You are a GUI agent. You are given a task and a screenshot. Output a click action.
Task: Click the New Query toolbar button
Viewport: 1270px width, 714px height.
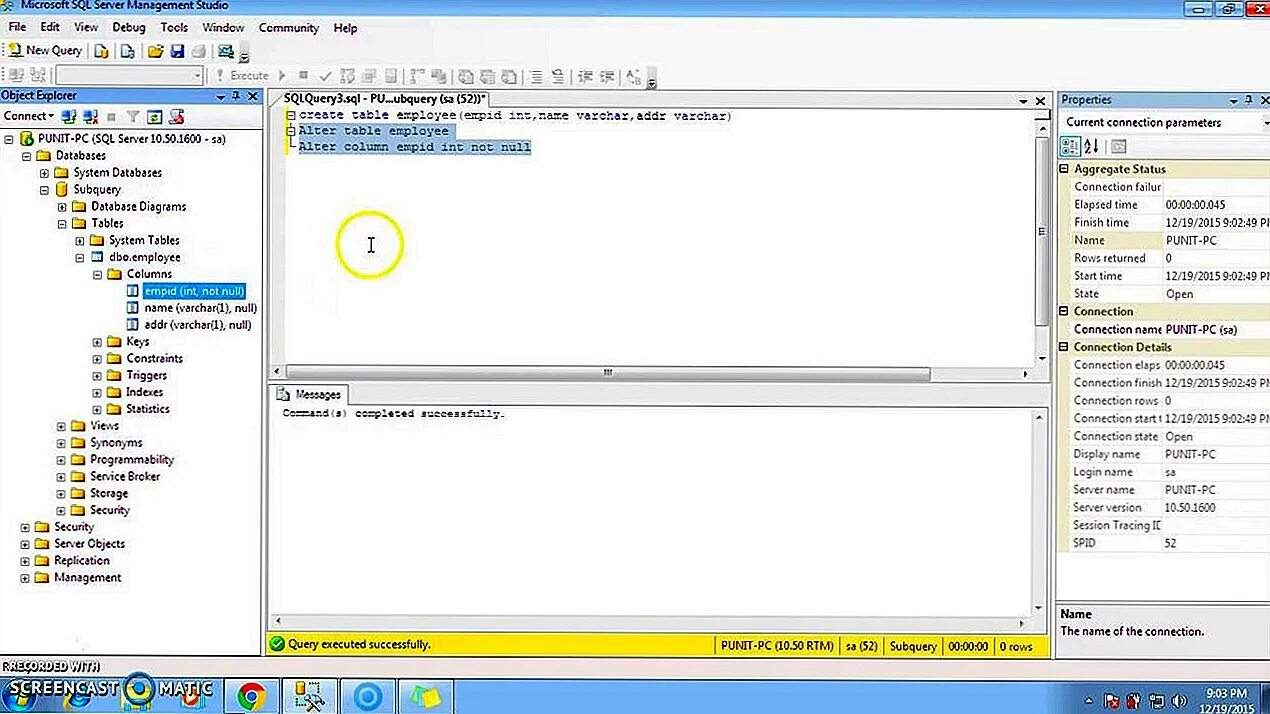pos(45,50)
